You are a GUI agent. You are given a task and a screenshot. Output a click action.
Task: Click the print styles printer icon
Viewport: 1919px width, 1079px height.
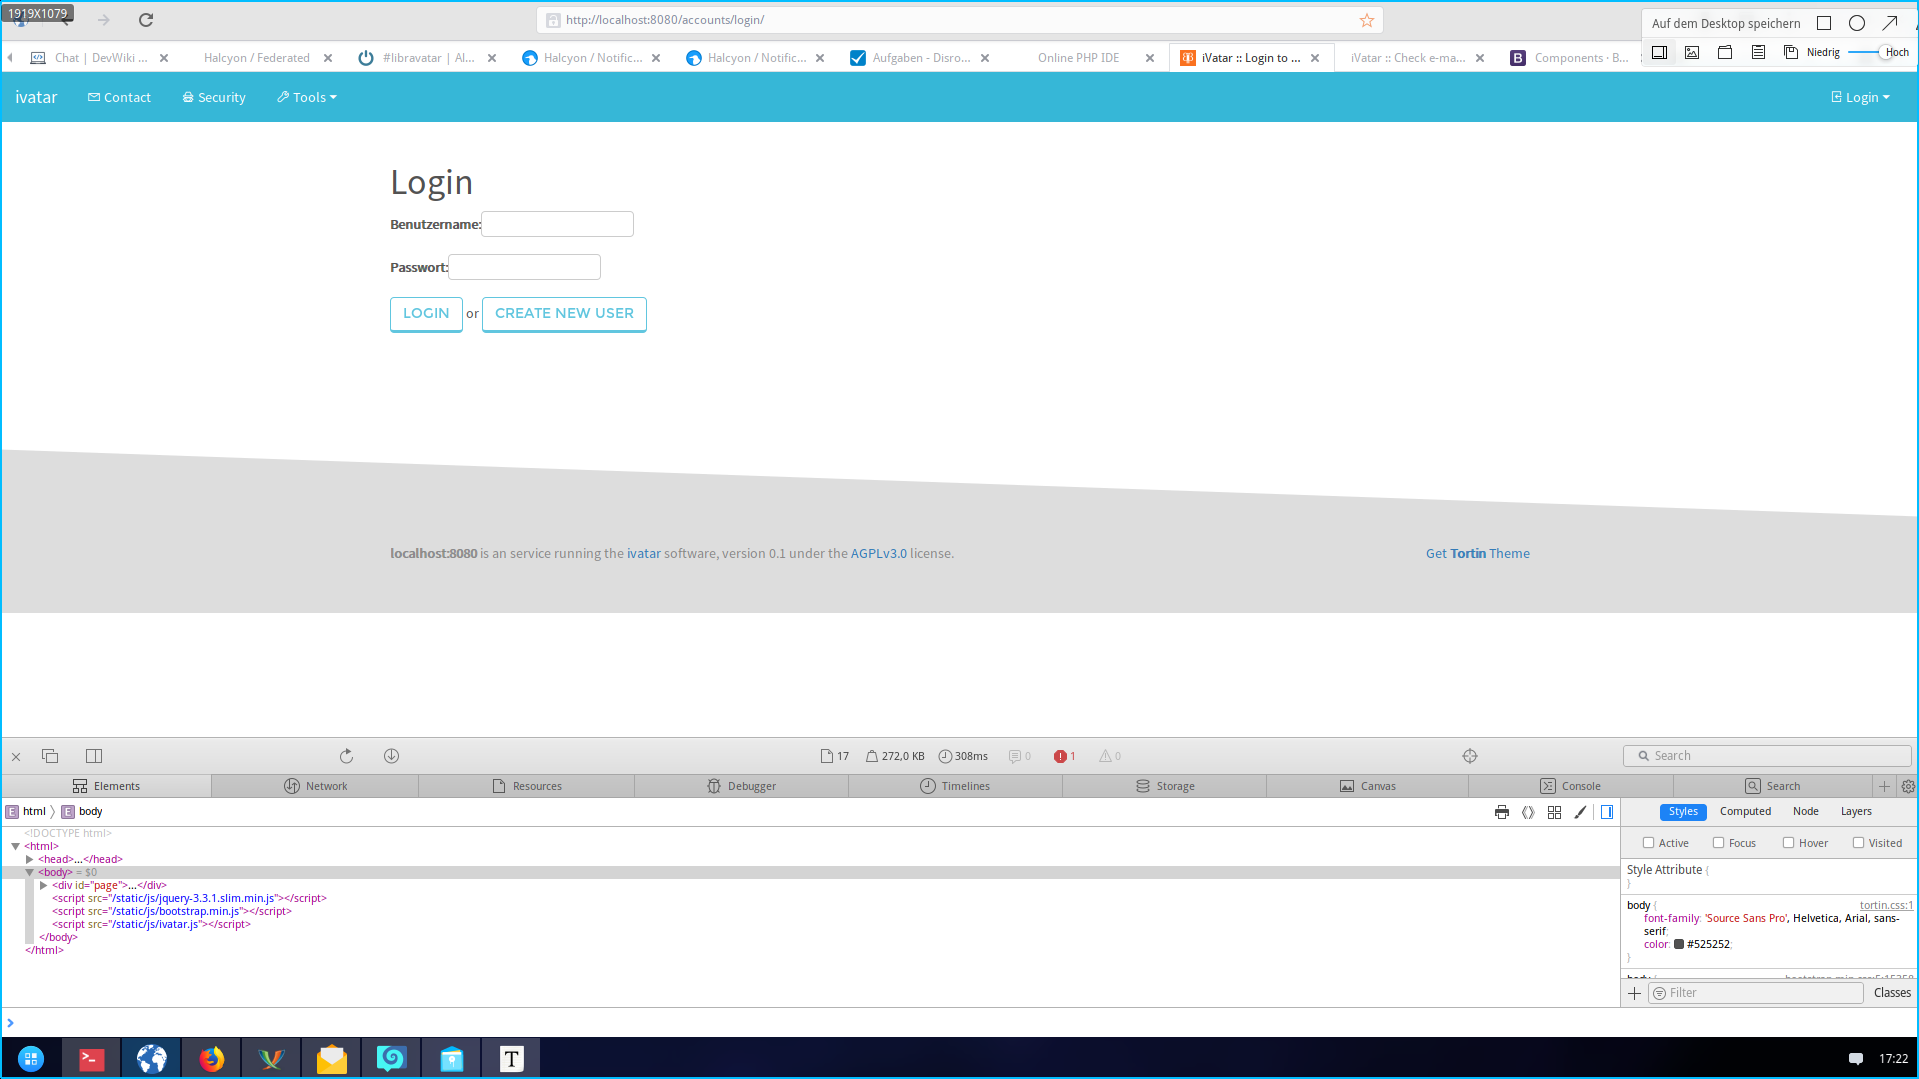point(1501,812)
